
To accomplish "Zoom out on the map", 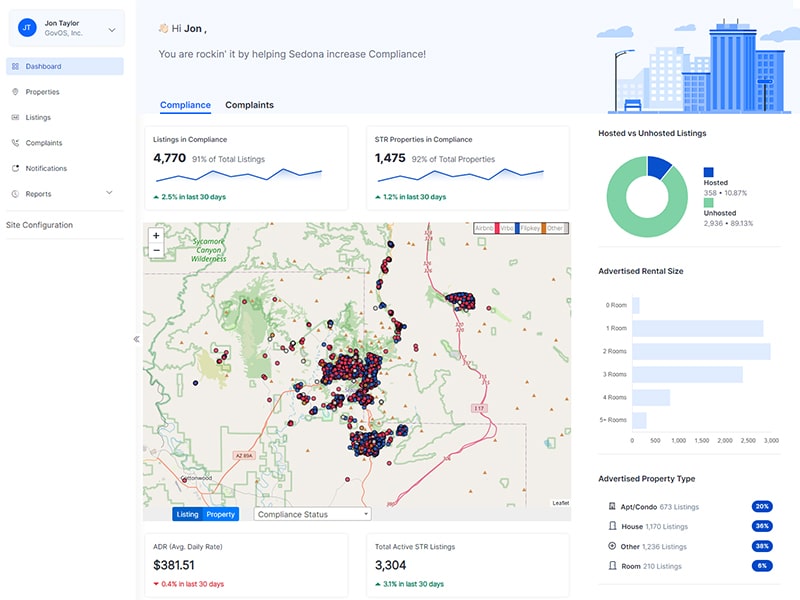I will coord(156,251).
